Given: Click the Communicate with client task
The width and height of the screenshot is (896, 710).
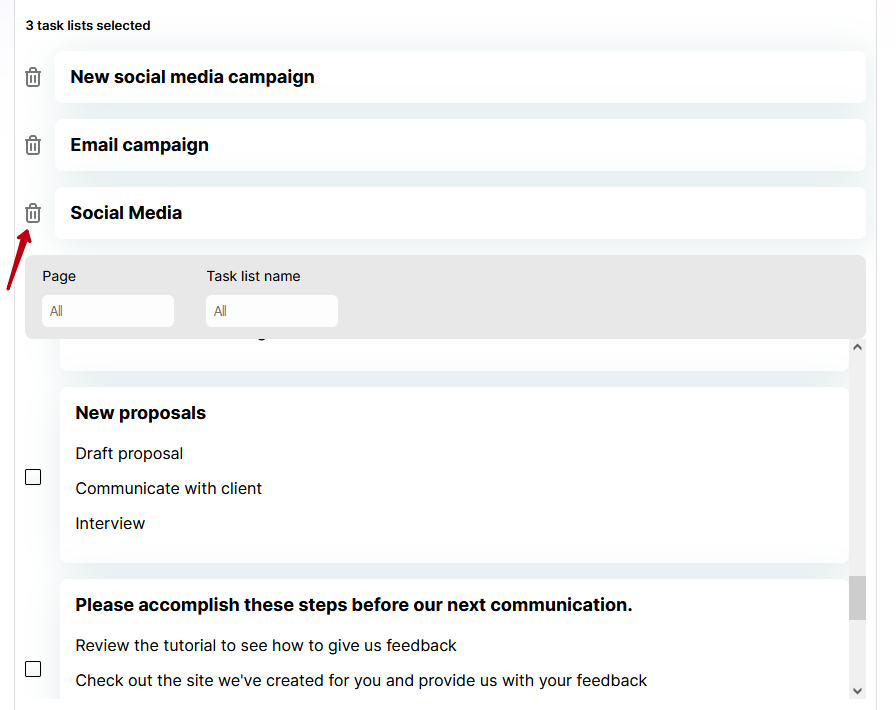Looking at the screenshot, I should [169, 488].
